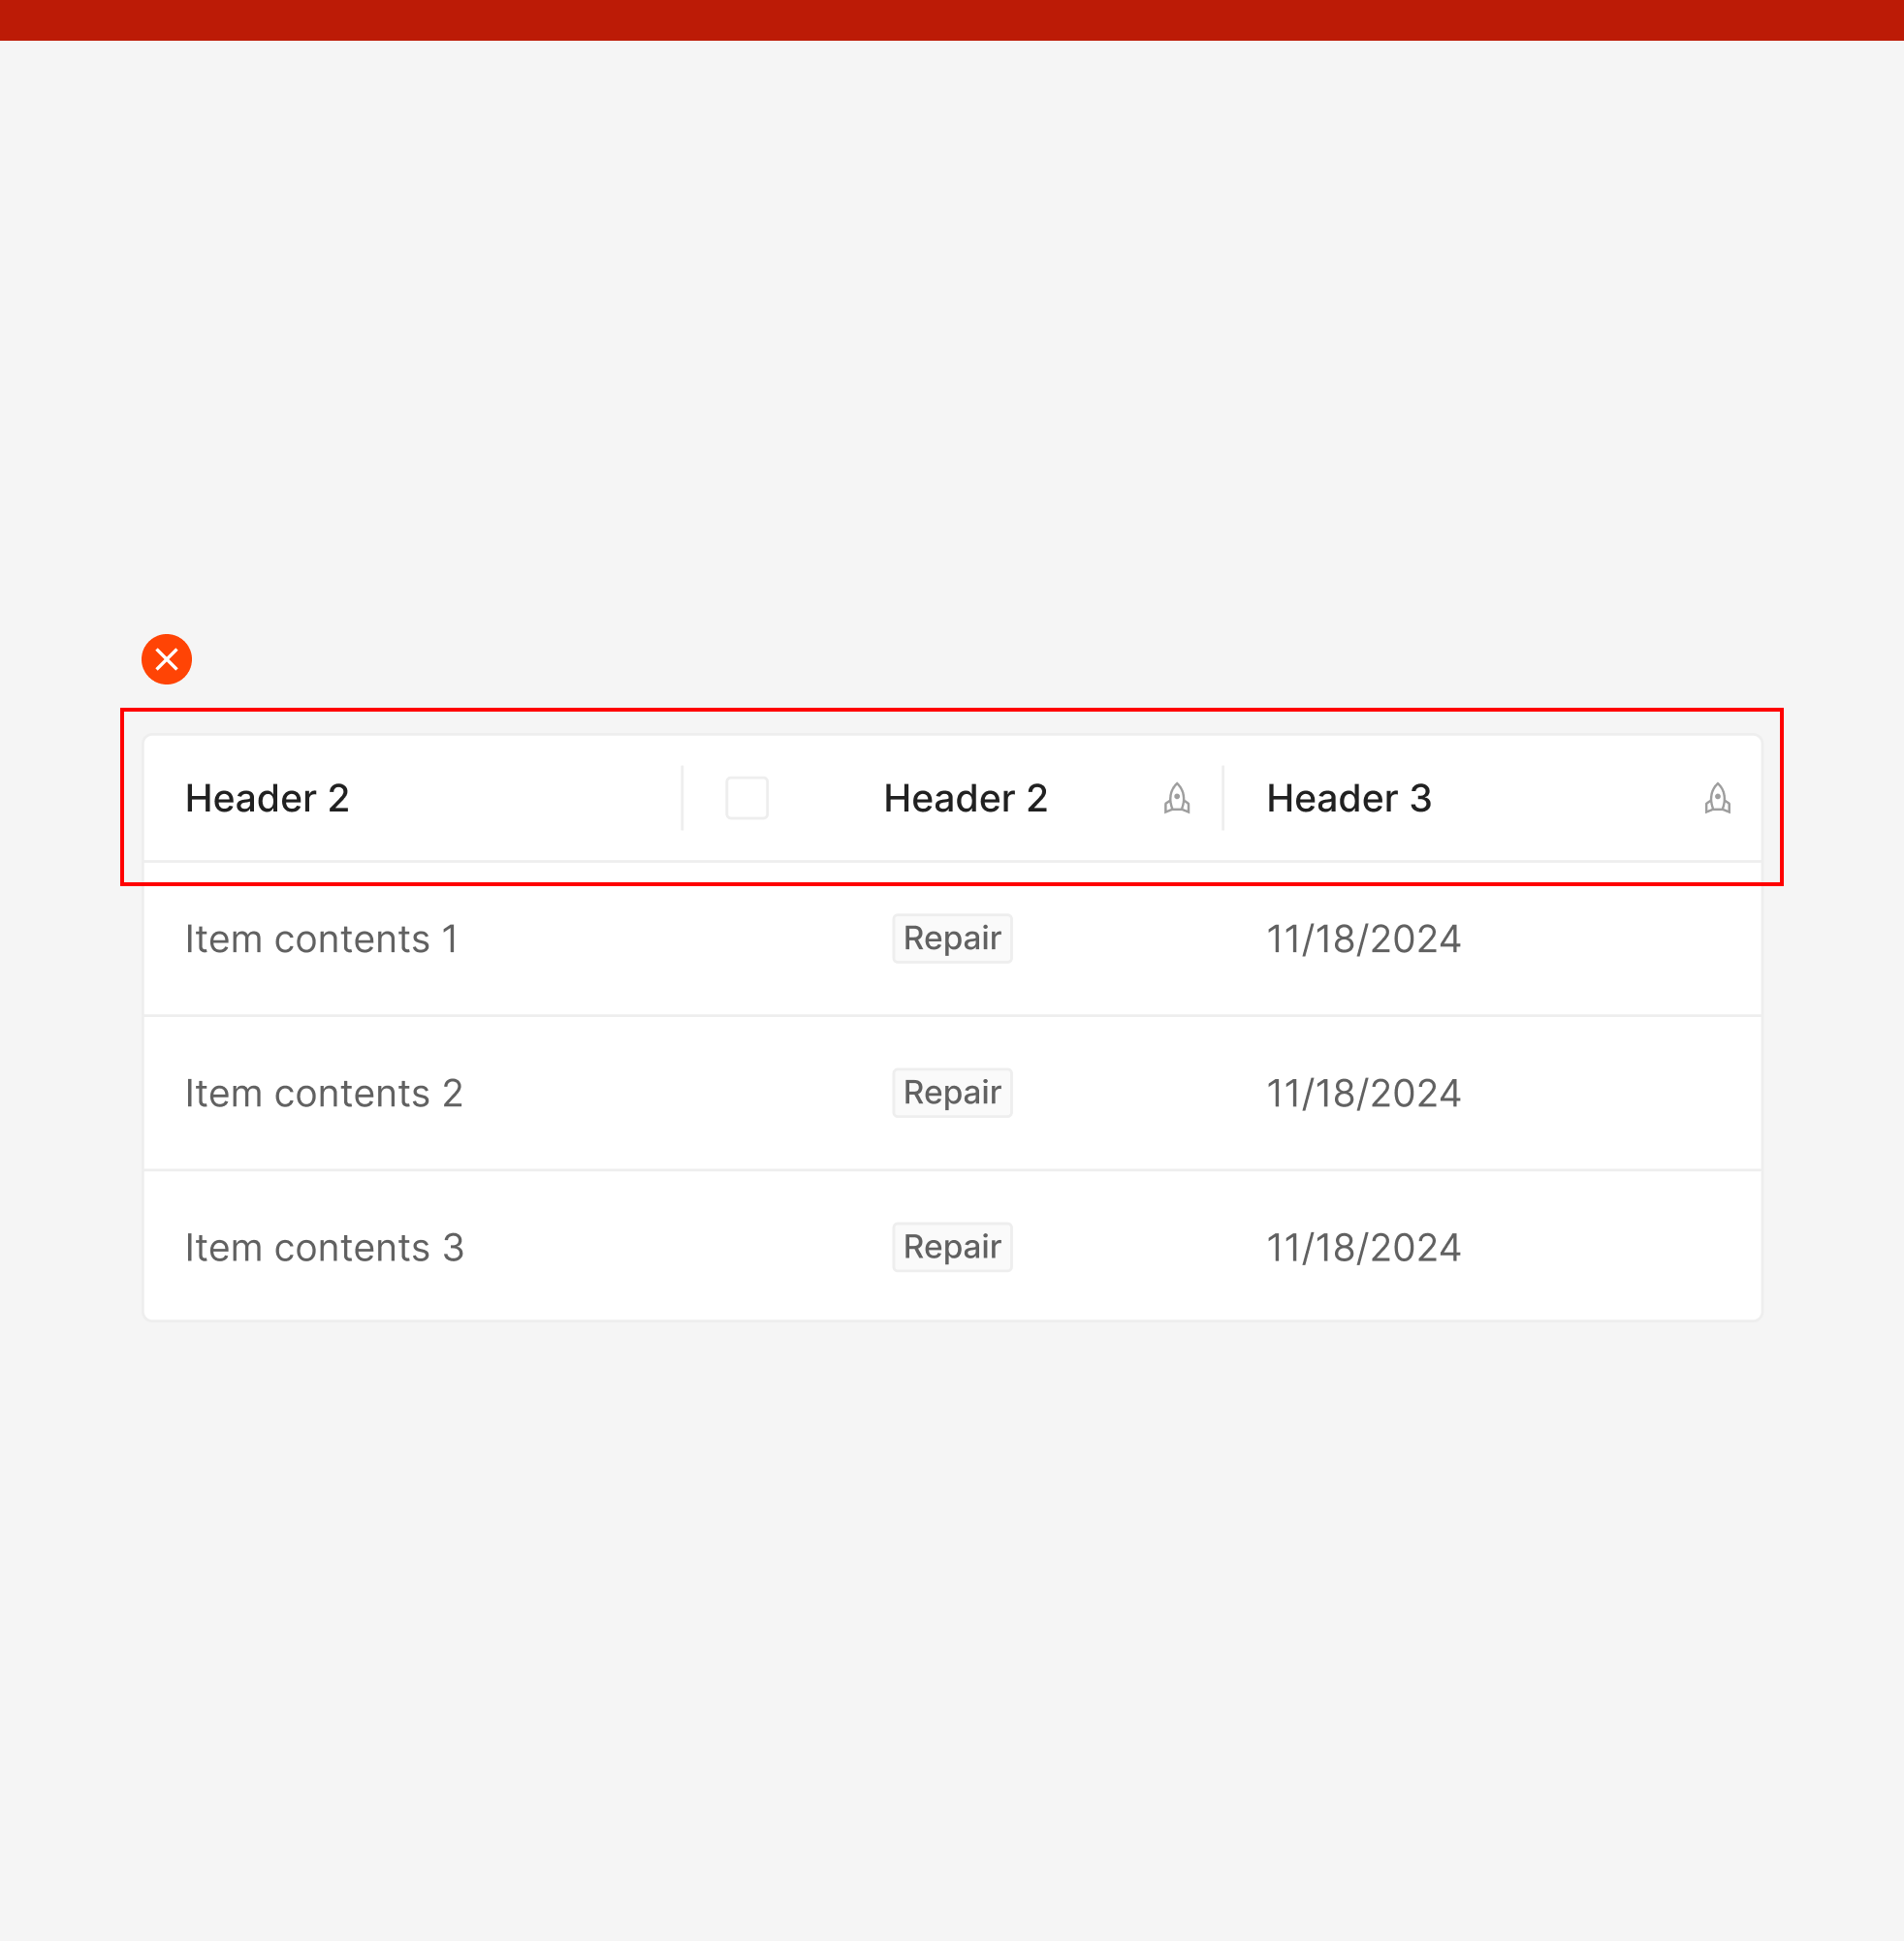Click the first Header 2 column title
The width and height of the screenshot is (1904, 1941).
click(x=267, y=798)
